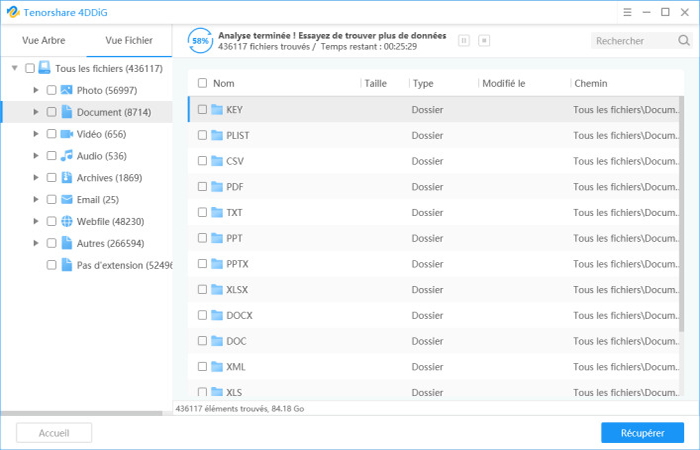Viewport: 700px width, 450px height.
Task: Click the Photo category icon
Action: click(x=67, y=90)
